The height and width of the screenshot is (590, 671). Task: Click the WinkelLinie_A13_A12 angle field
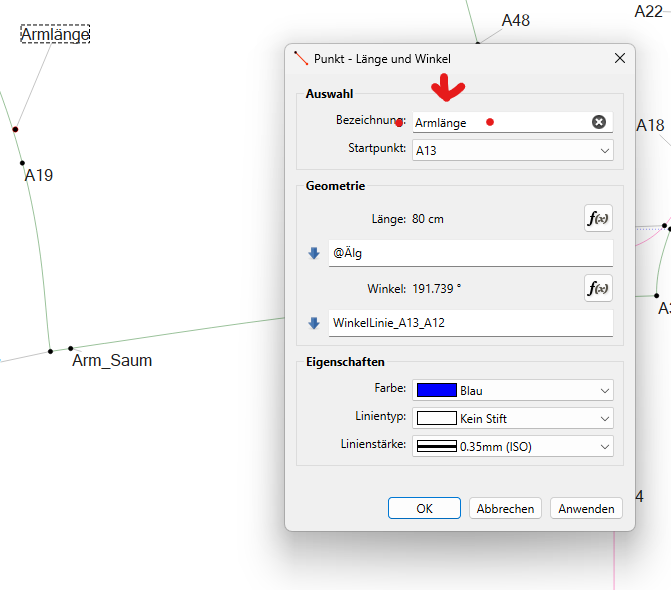pyautogui.click(x=470, y=324)
